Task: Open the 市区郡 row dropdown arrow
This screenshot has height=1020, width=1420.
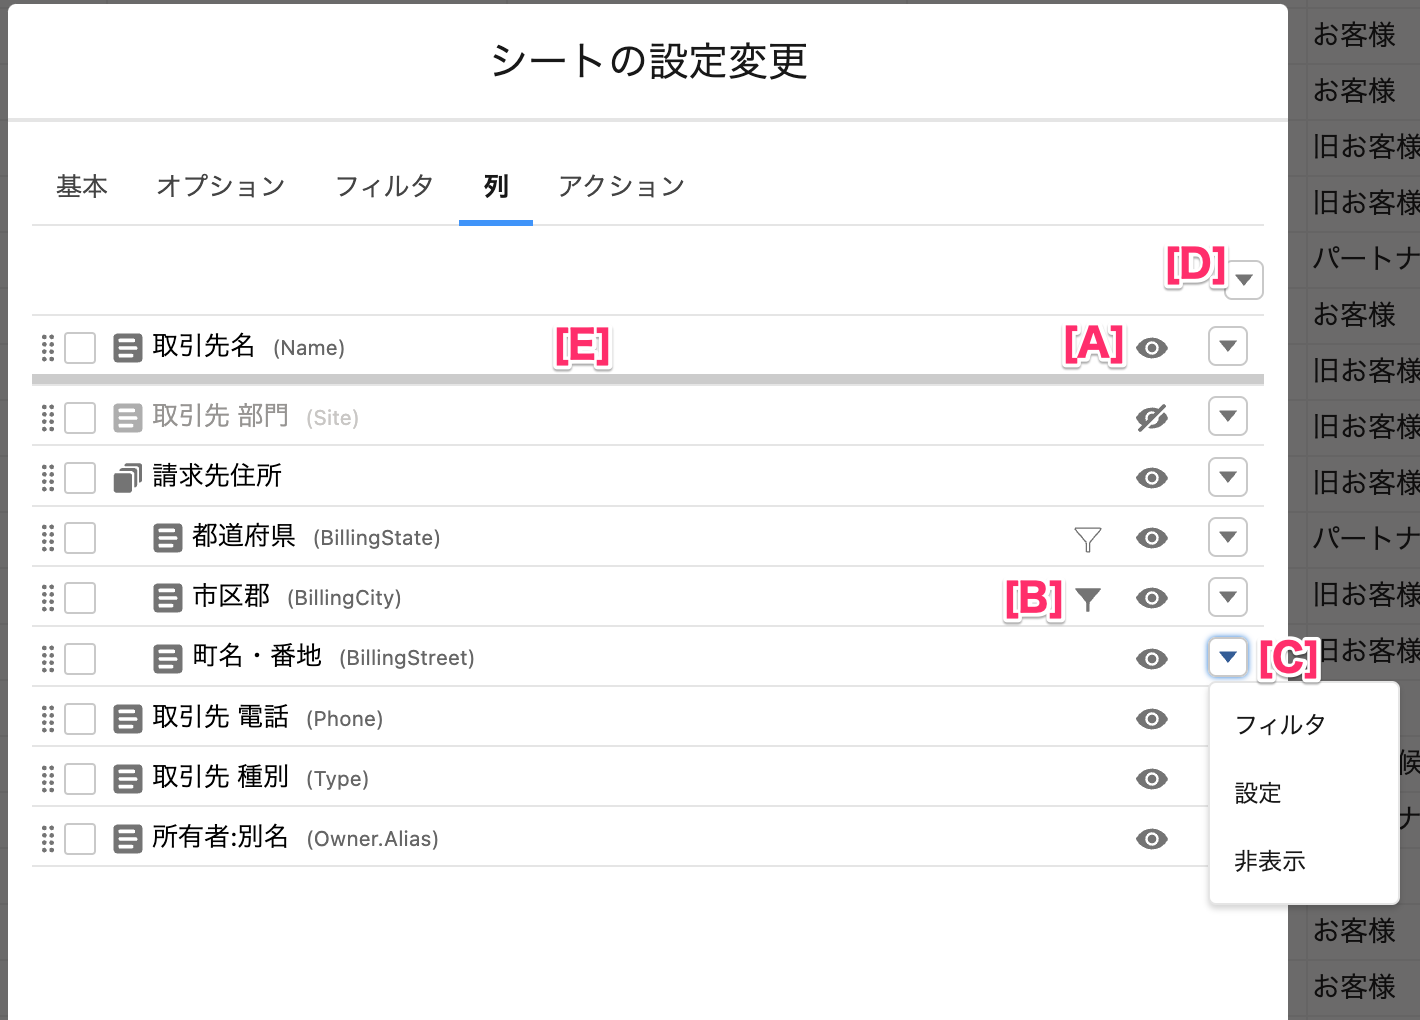Action: point(1227,597)
